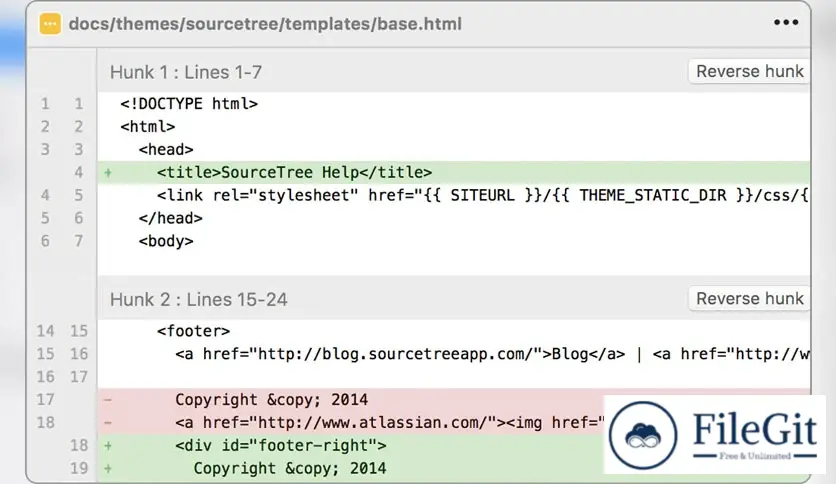Click the blank line numbered 16 17
836x484 pixels.
click(454, 376)
